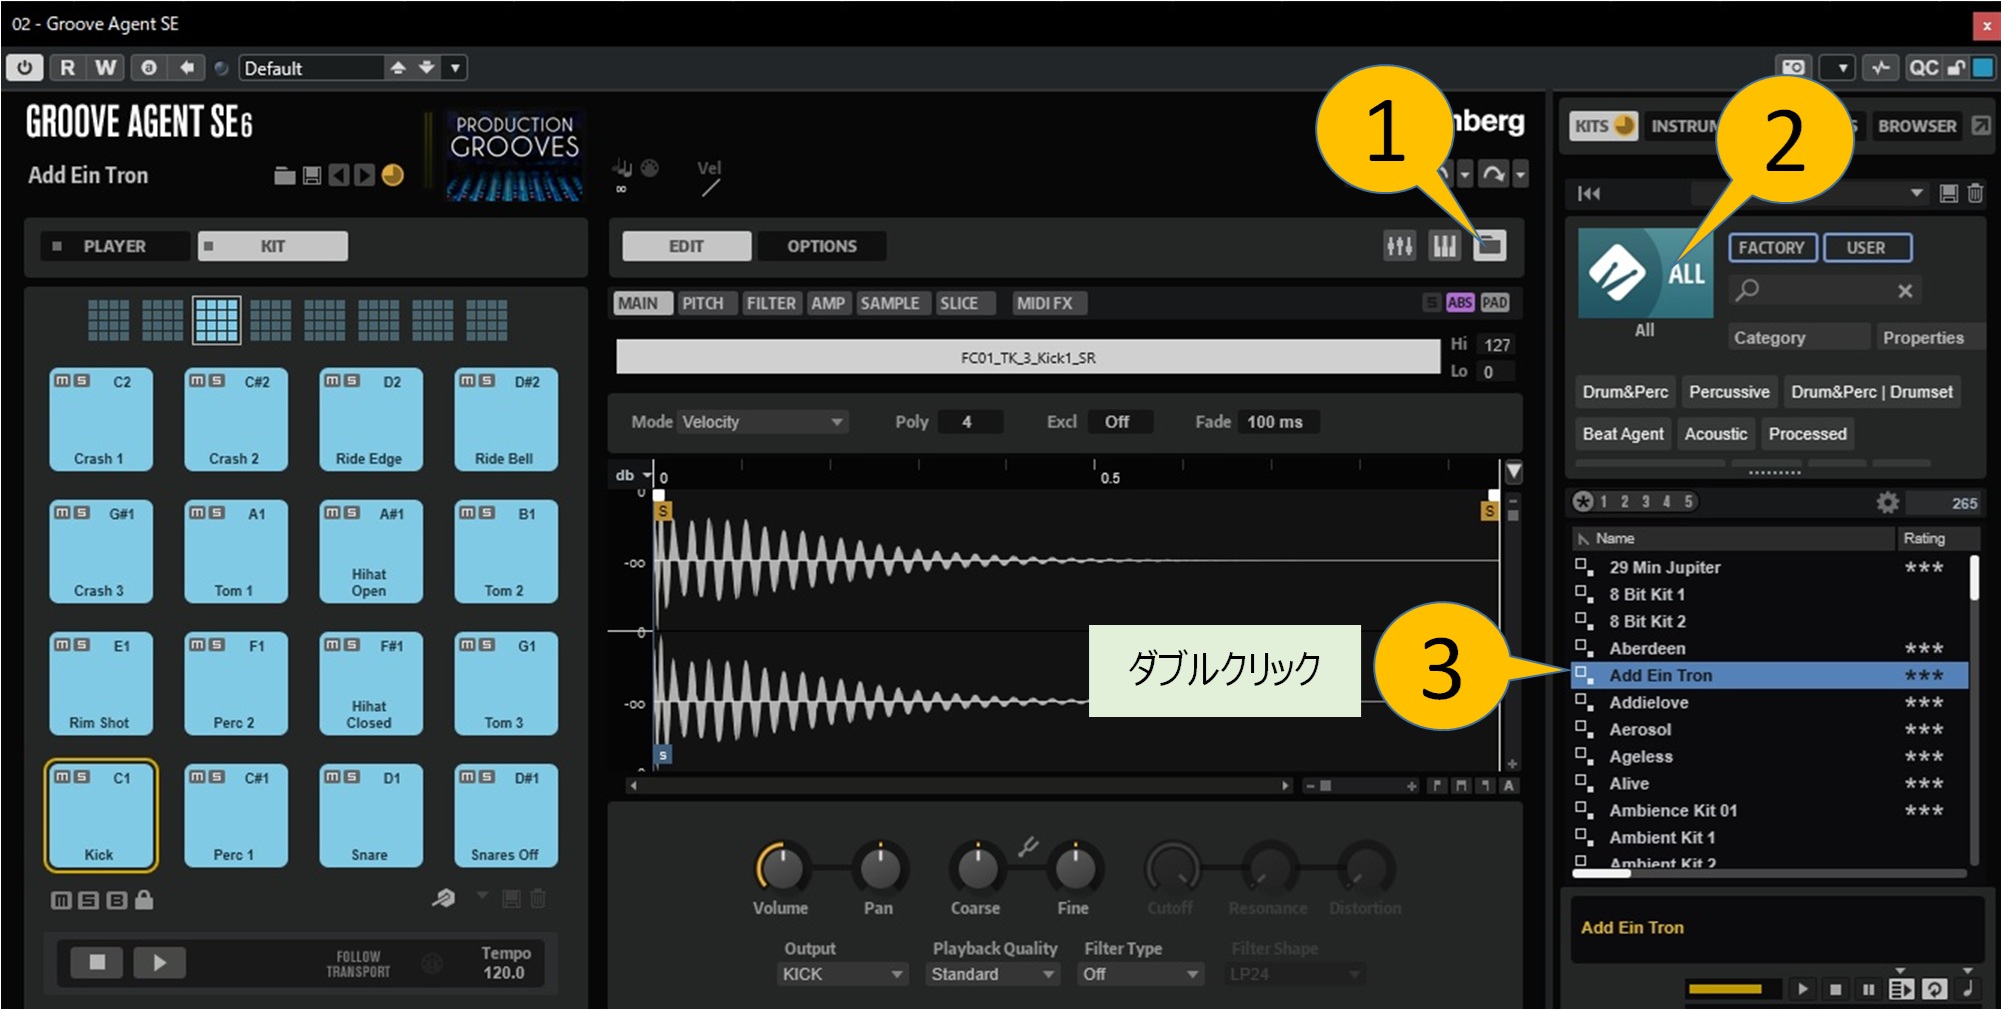Select the Drum&Perc category tag
The width and height of the screenshot is (2001, 1009).
(1624, 392)
